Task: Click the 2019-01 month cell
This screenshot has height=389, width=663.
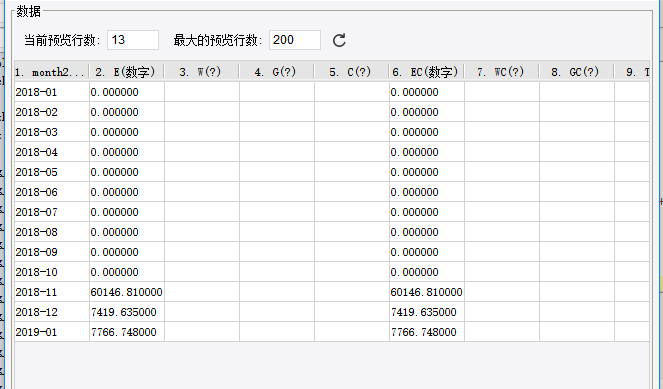Action: pyautogui.click(x=52, y=332)
